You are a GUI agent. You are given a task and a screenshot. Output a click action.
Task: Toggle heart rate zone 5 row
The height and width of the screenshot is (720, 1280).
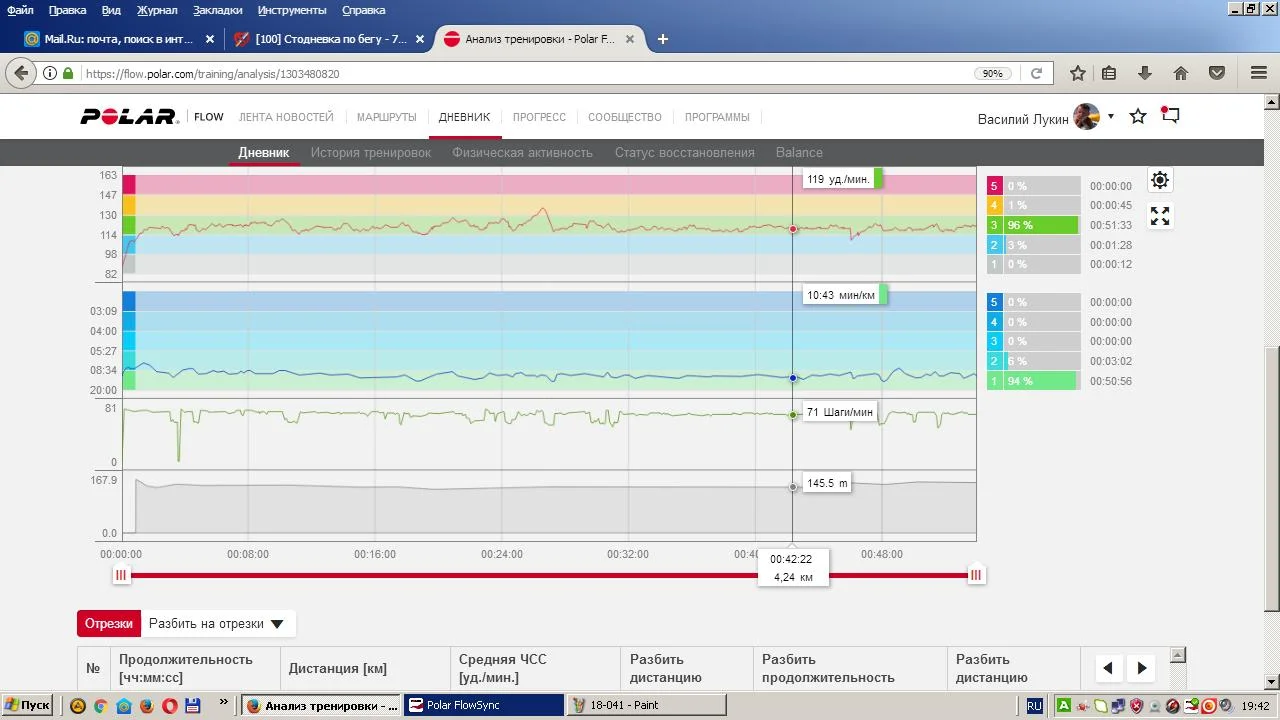tap(1033, 186)
